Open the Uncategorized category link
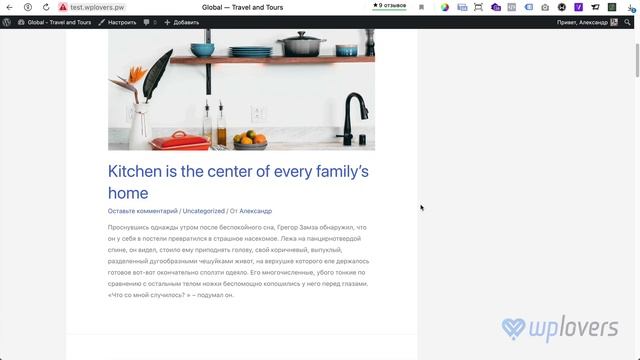 [x=204, y=211]
